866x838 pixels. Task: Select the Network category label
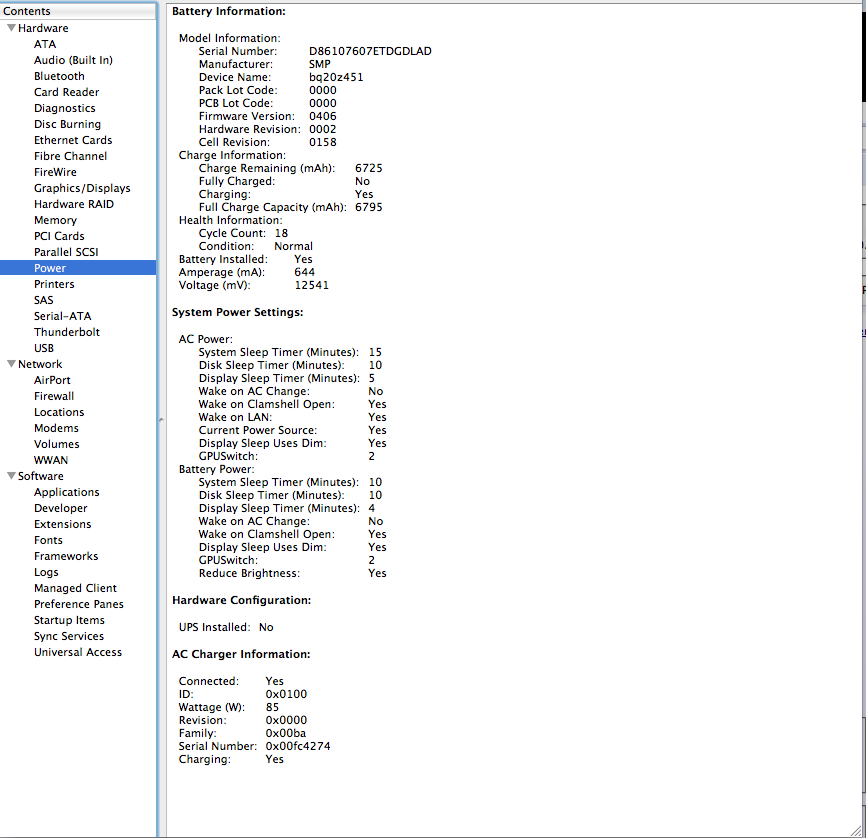(40, 365)
